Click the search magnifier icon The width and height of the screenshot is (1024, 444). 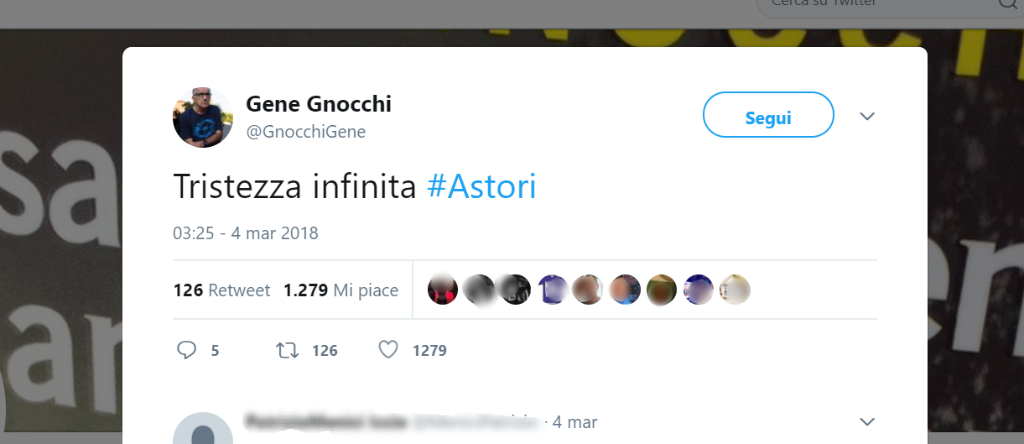click(1006, 4)
